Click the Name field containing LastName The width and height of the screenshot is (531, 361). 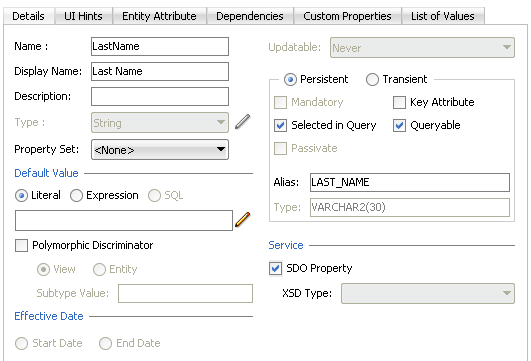click(x=160, y=46)
